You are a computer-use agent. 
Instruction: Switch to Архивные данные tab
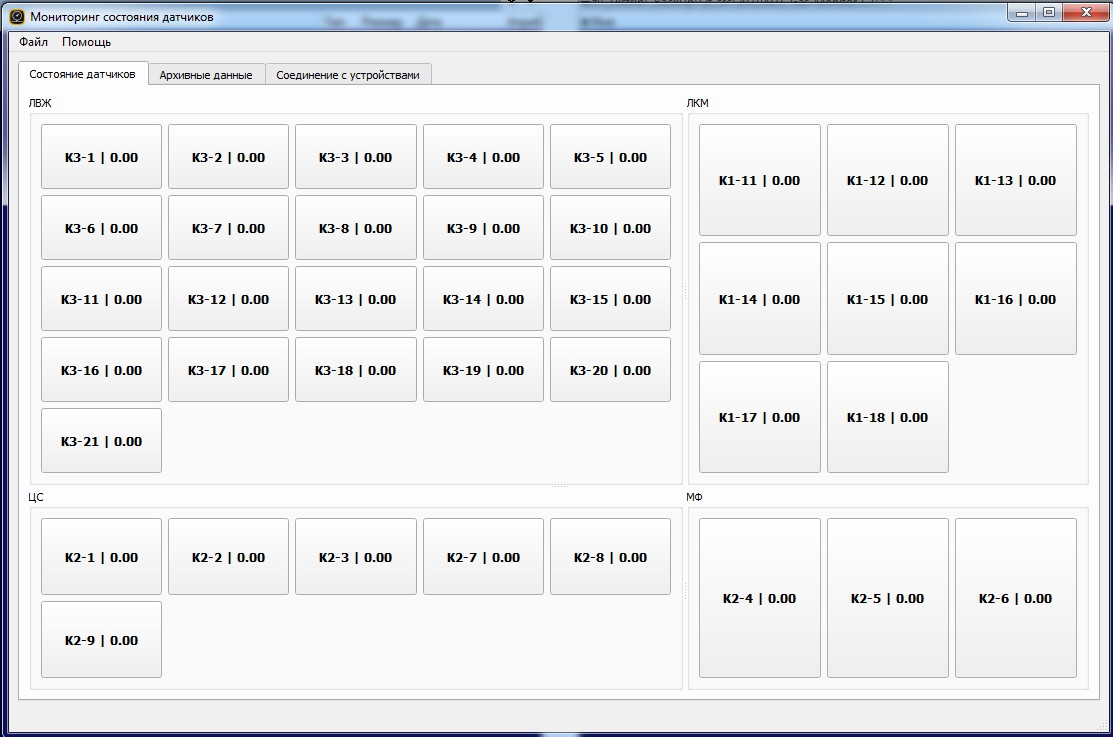(x=206, y=75)
